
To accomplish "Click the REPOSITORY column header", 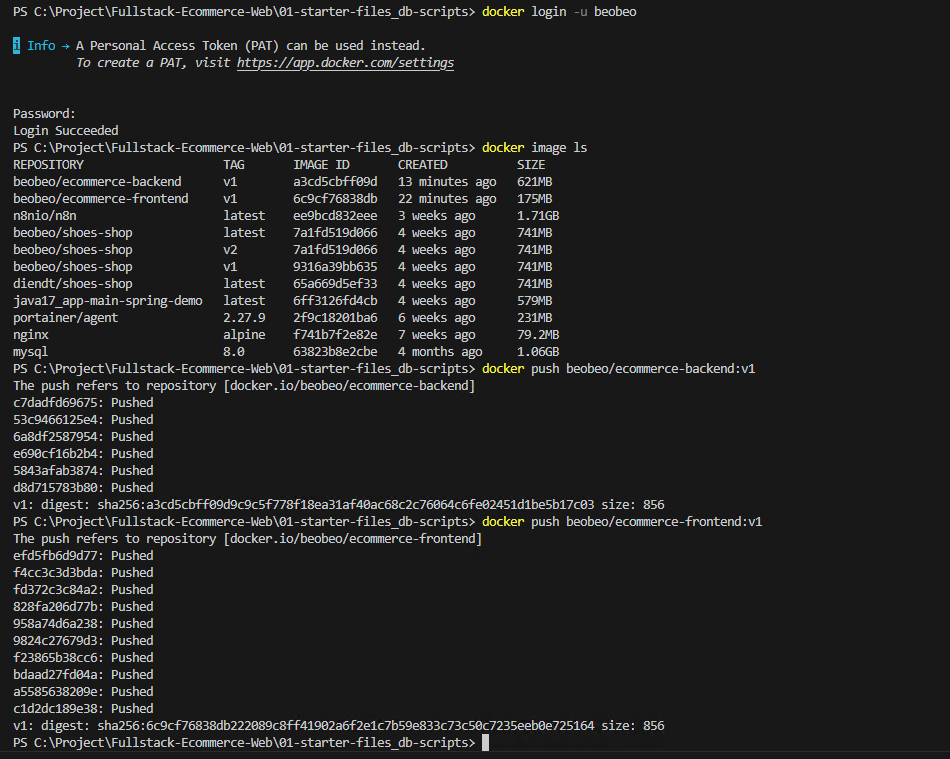I will (48, 165).
